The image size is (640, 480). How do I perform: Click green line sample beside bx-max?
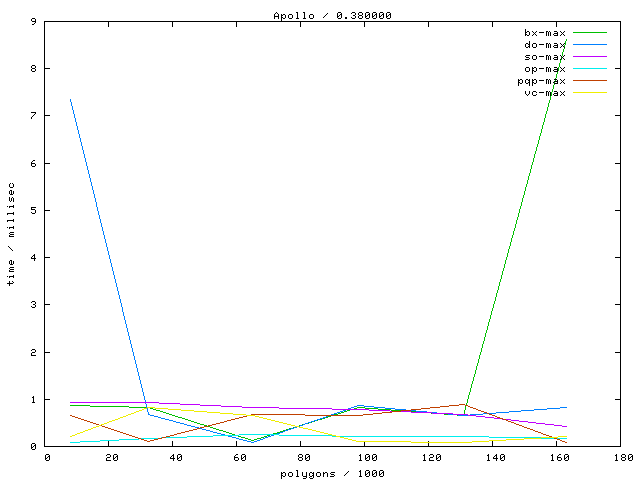click(589, 33)
